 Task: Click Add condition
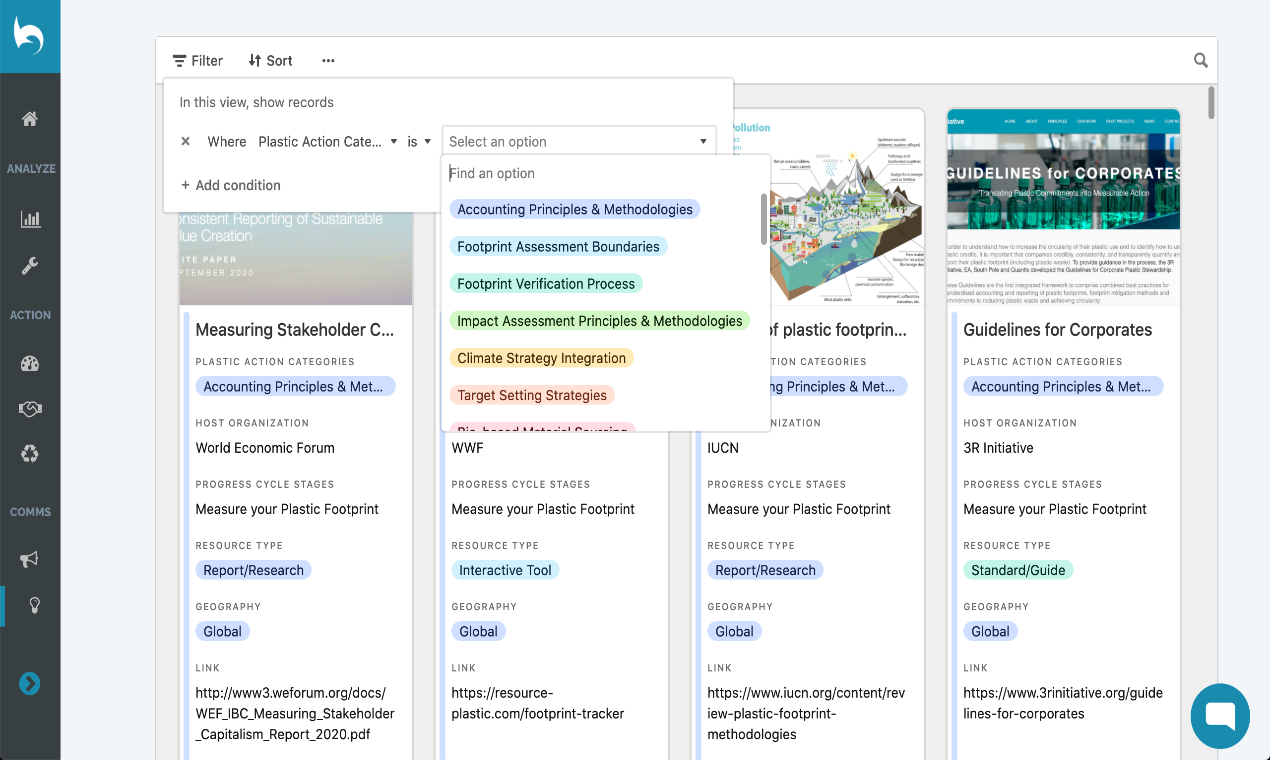230,185
